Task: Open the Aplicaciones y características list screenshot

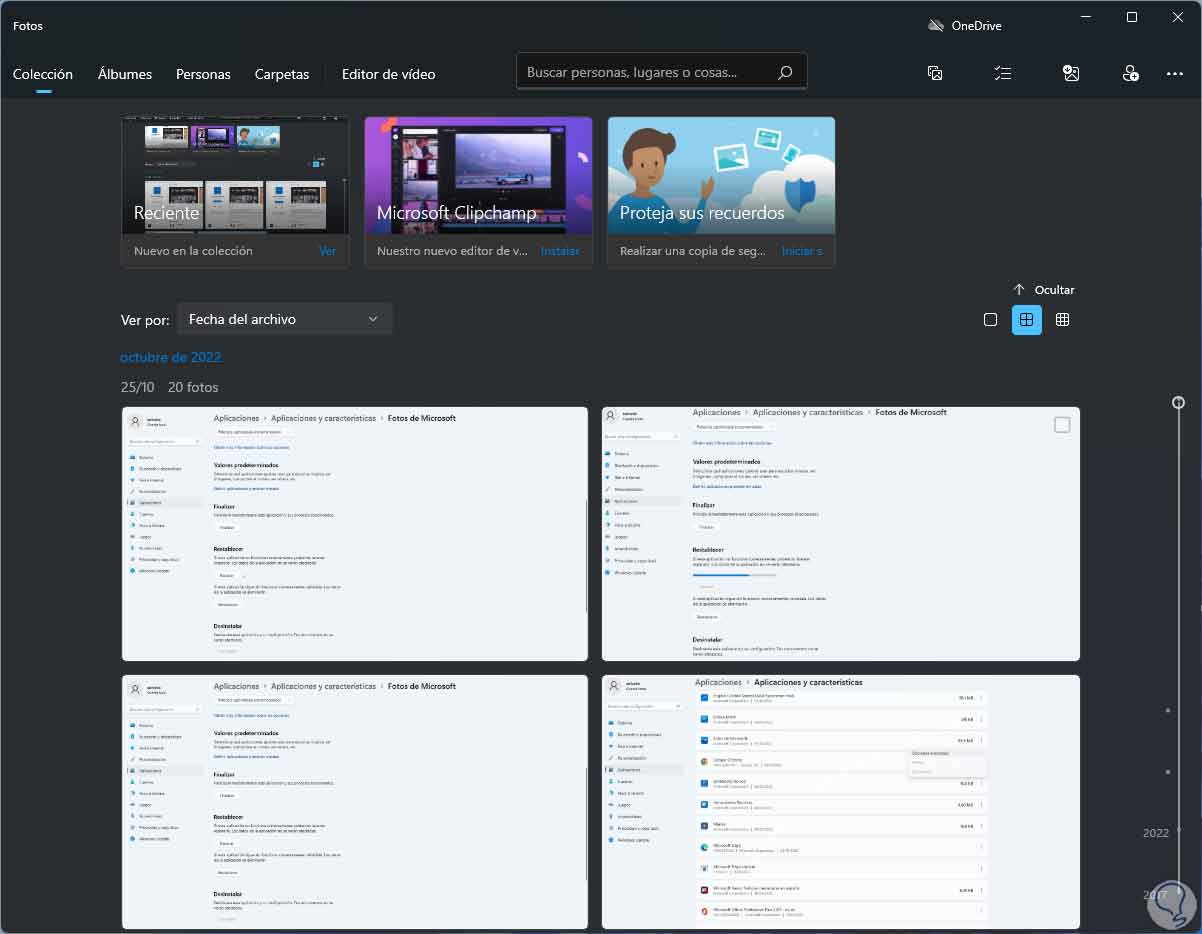Action: [841, 802]
